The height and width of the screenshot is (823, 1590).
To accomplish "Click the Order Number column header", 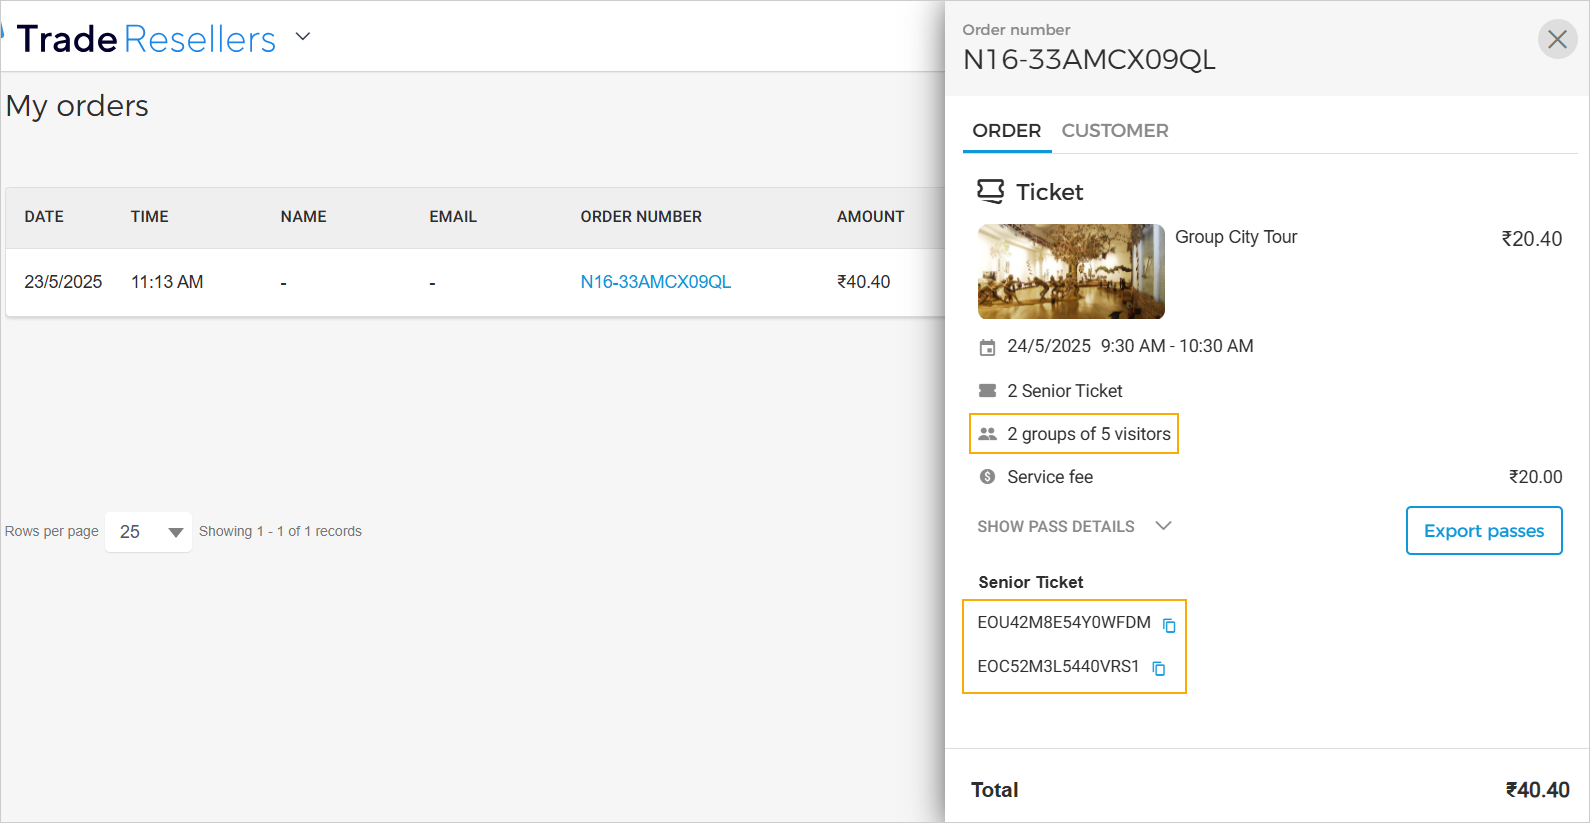I will pos(641,217).
